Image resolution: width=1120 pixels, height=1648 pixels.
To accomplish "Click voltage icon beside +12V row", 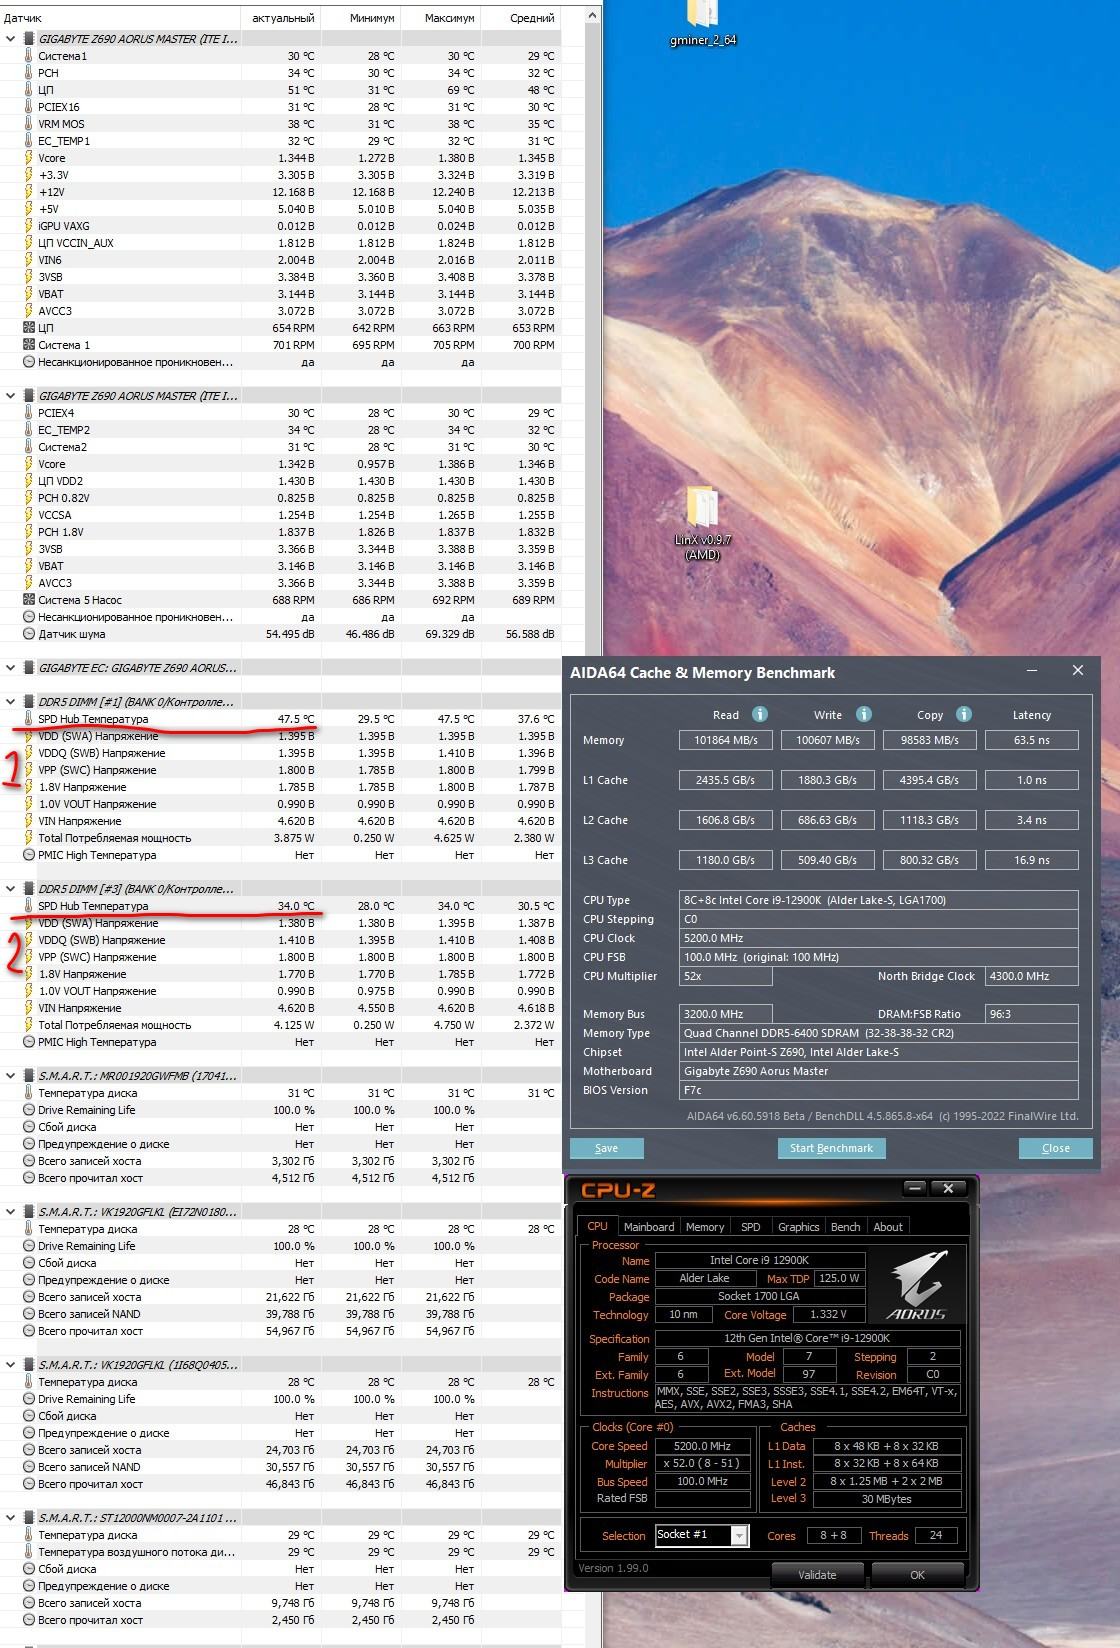I will (28, 192).
